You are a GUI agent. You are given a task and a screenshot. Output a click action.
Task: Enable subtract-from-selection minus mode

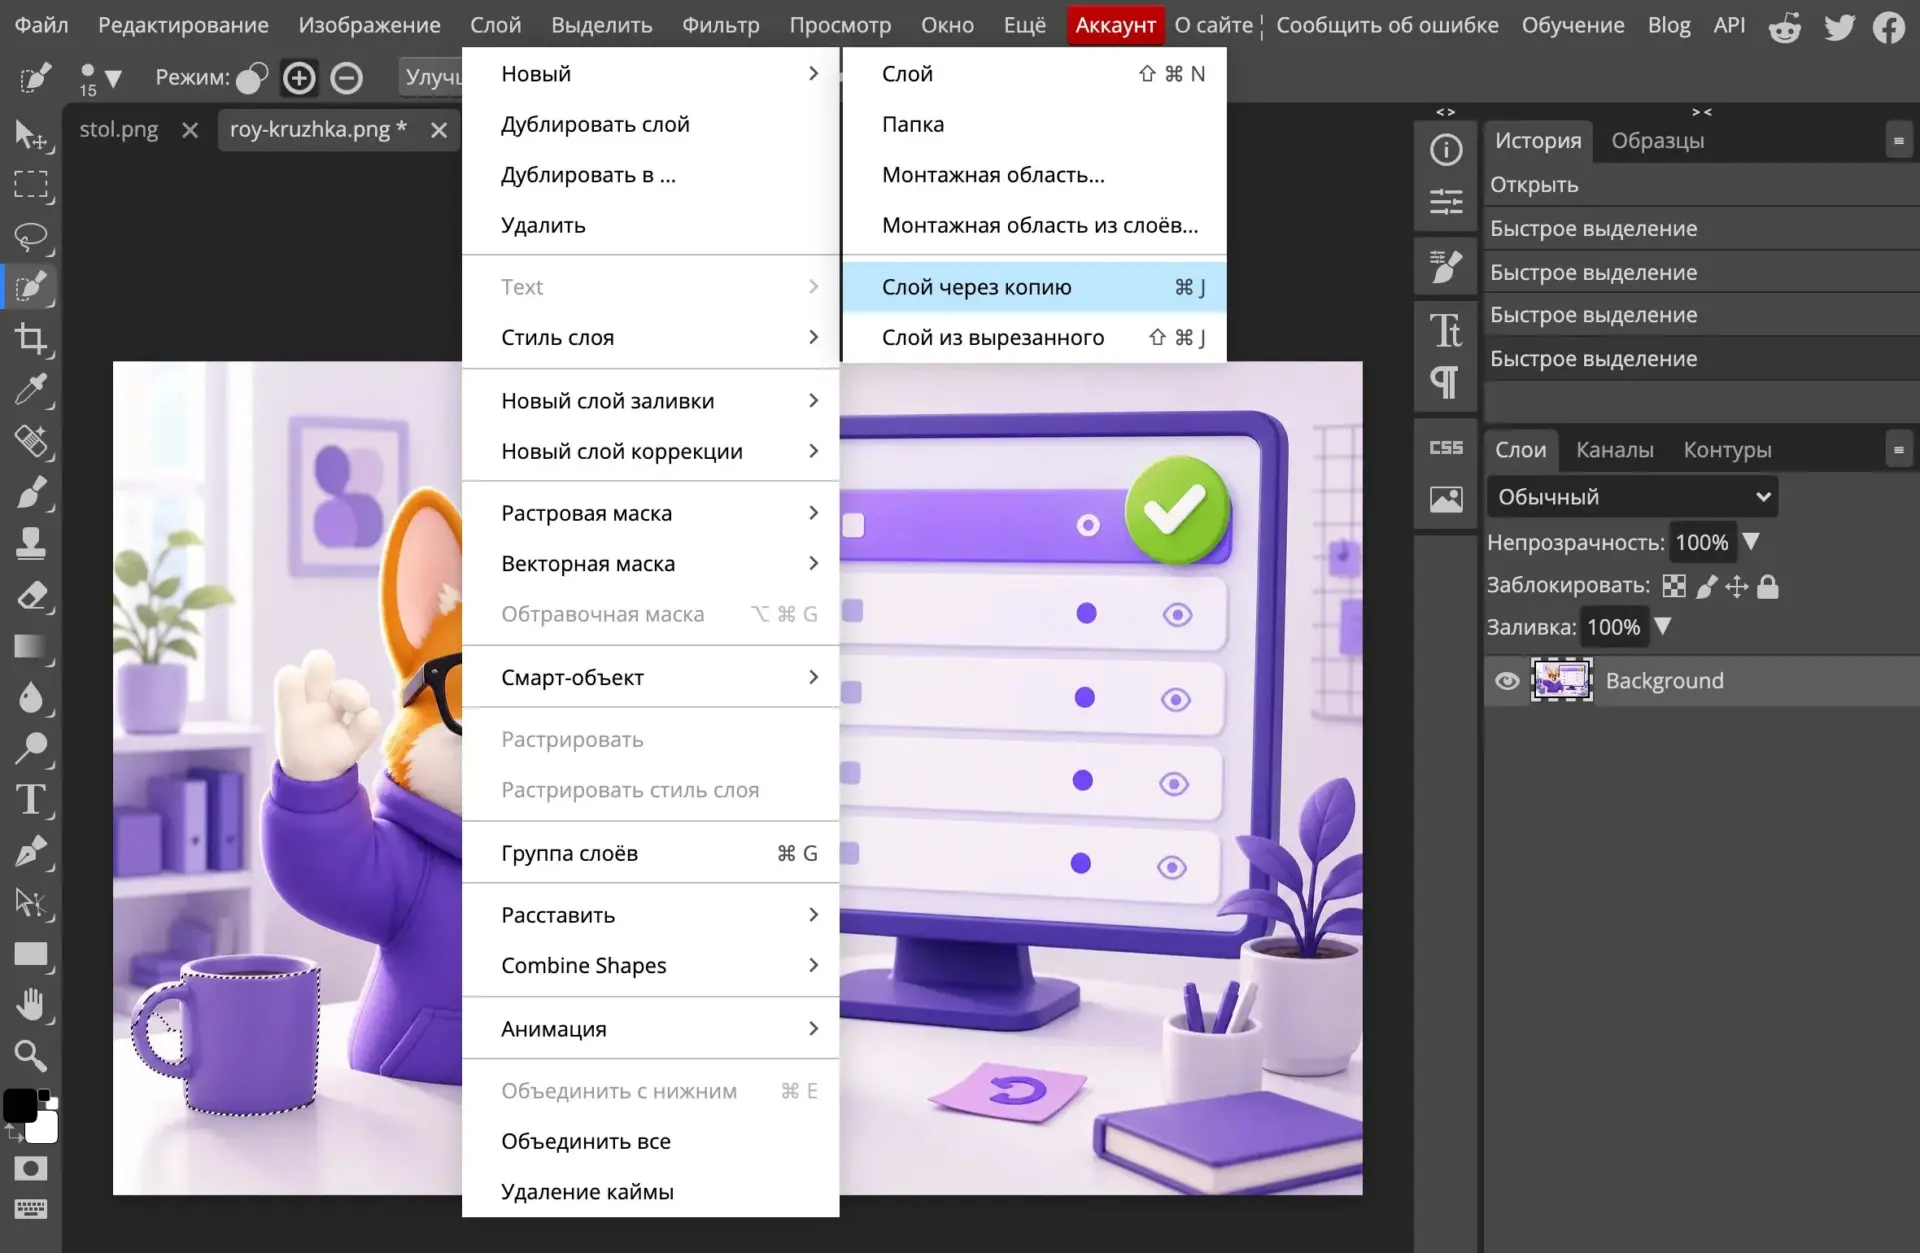point(347,78)
